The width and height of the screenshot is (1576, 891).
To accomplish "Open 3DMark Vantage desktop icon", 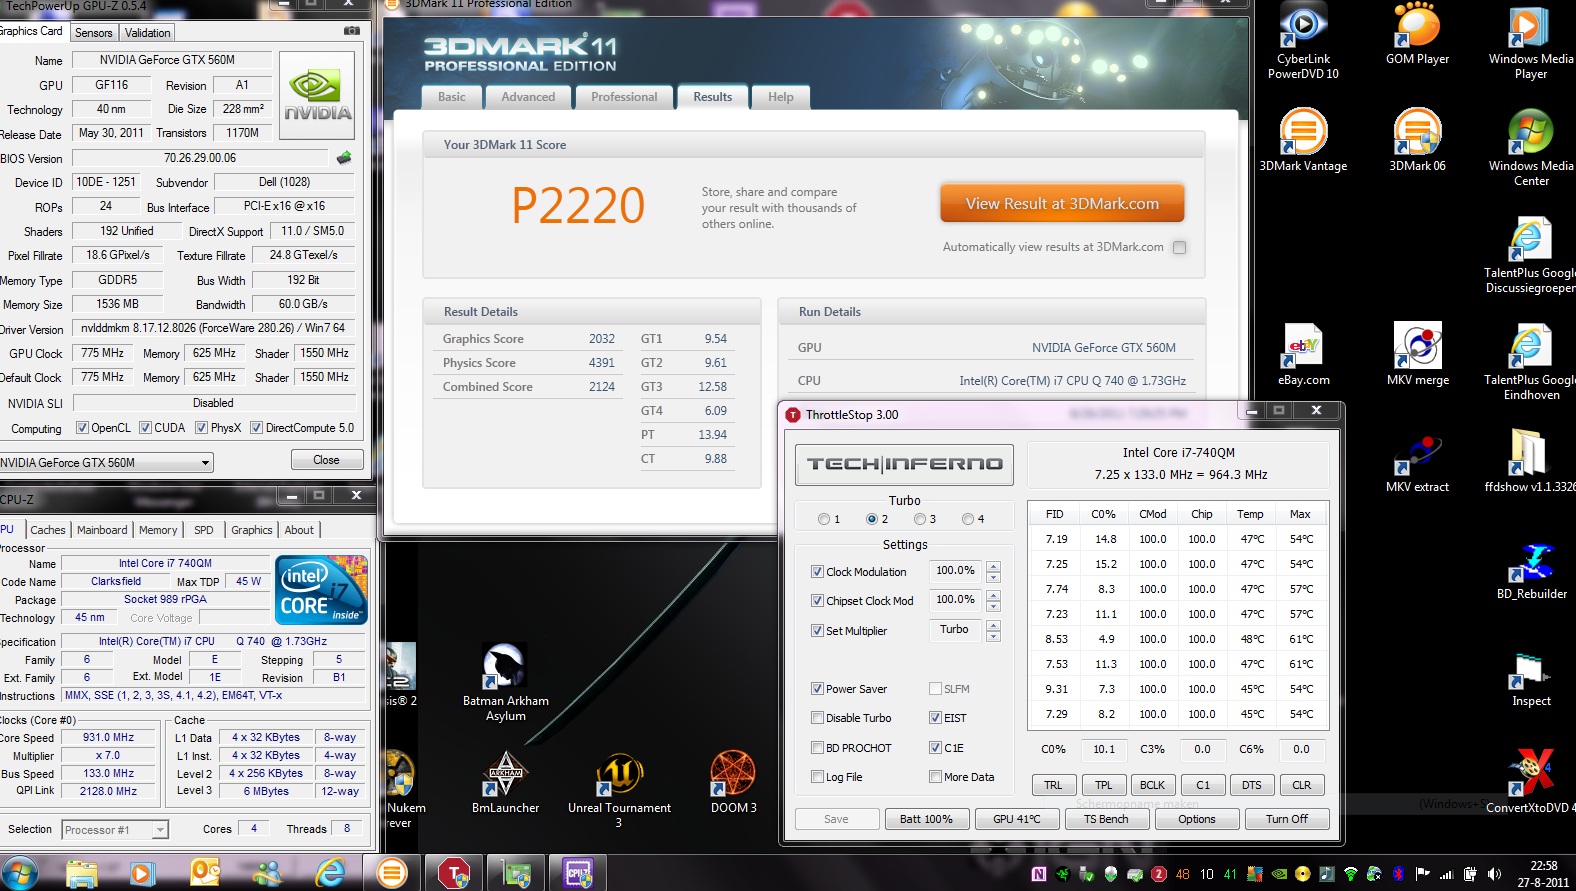I will [1303, 141].
